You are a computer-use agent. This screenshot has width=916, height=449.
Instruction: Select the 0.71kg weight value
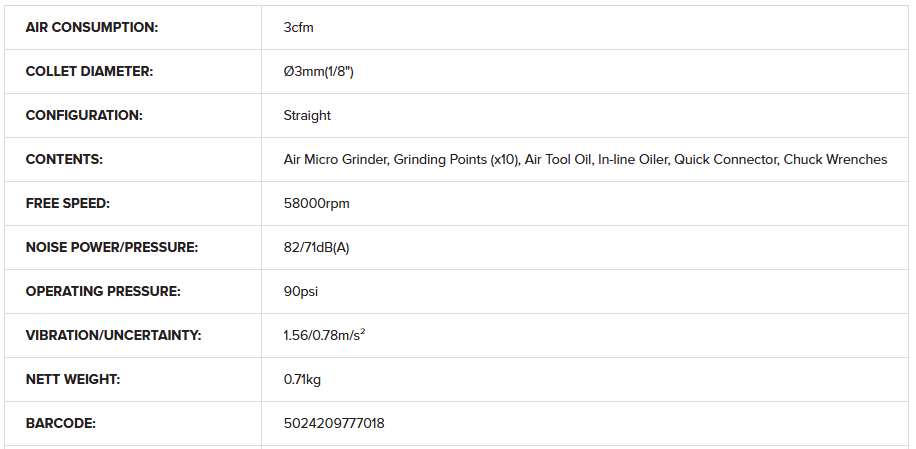tap(303, 380)
